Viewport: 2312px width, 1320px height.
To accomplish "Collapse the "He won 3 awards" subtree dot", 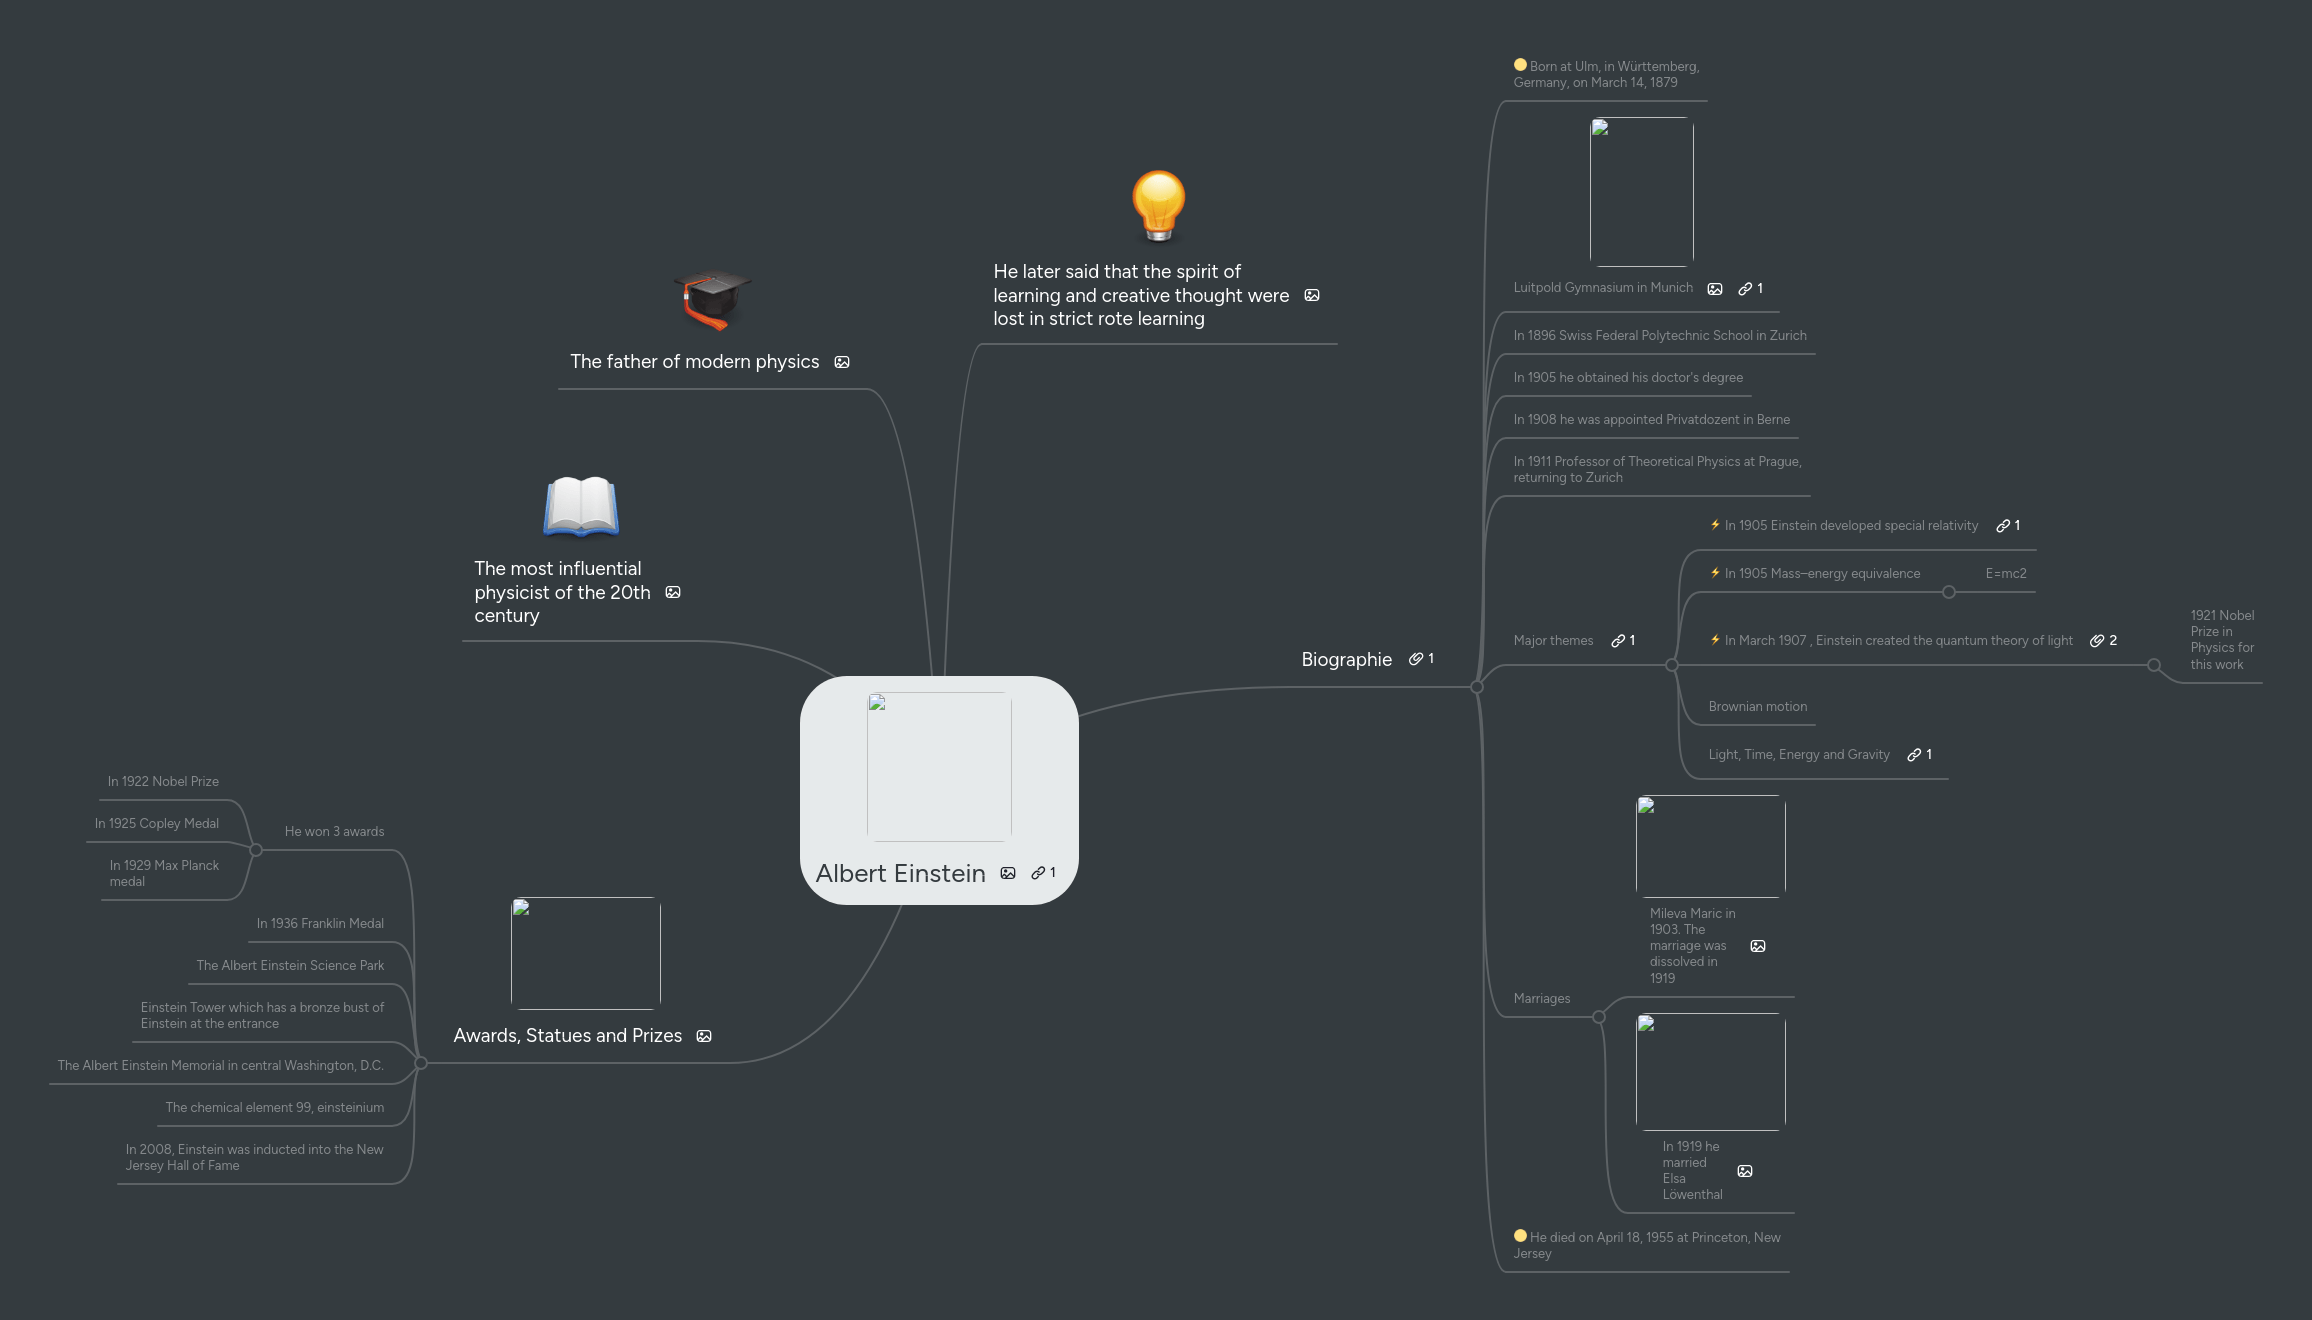I will [256, 849].
